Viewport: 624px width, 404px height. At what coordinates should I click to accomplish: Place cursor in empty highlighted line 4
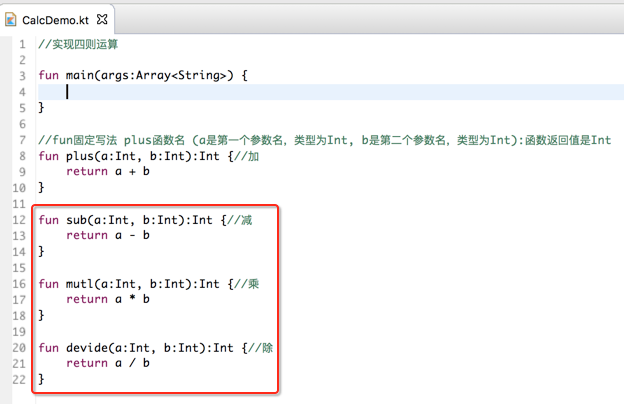331,92
